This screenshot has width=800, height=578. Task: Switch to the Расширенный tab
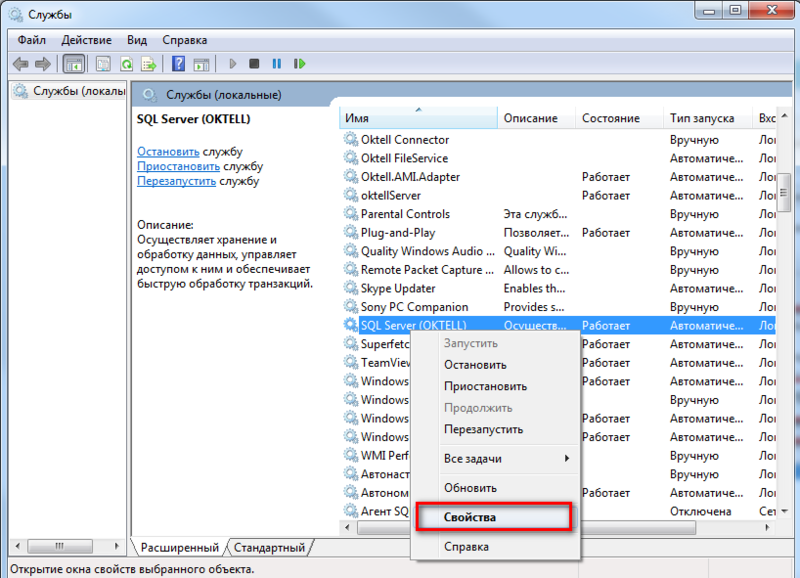(x=180, y=547)
